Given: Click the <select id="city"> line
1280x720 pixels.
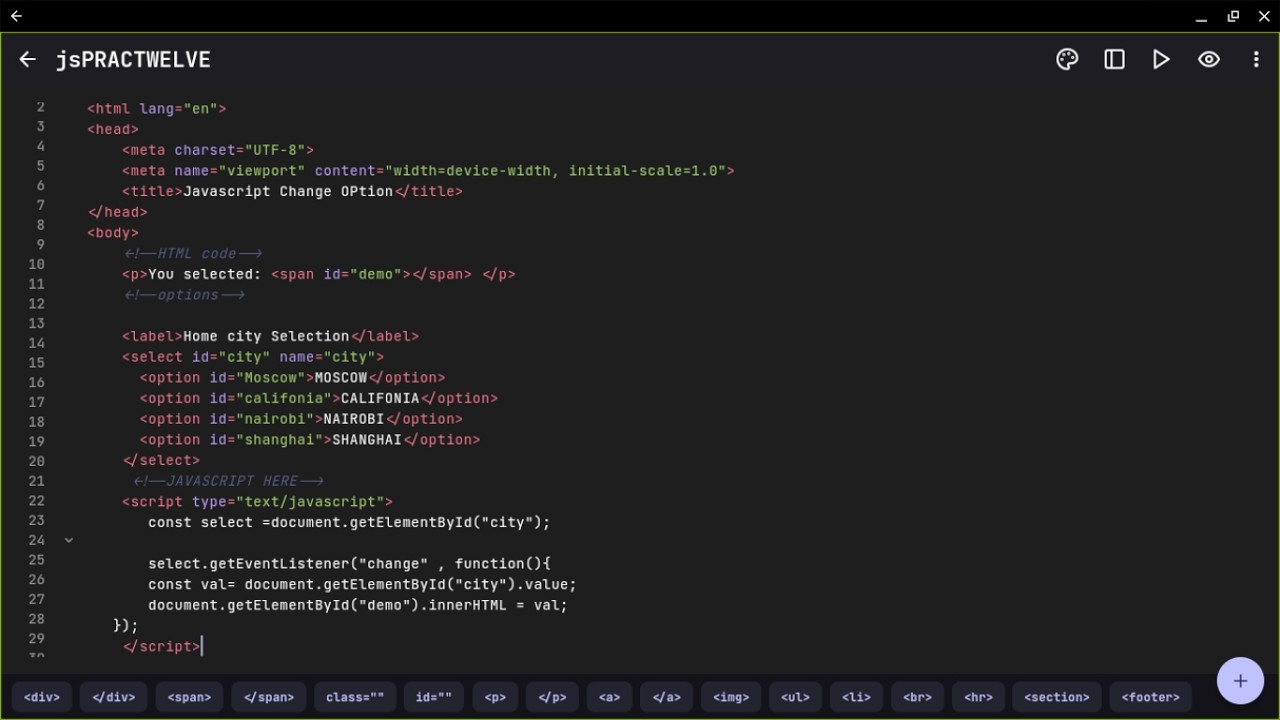Looking at the screenshot, I should (x=253, y=357).
